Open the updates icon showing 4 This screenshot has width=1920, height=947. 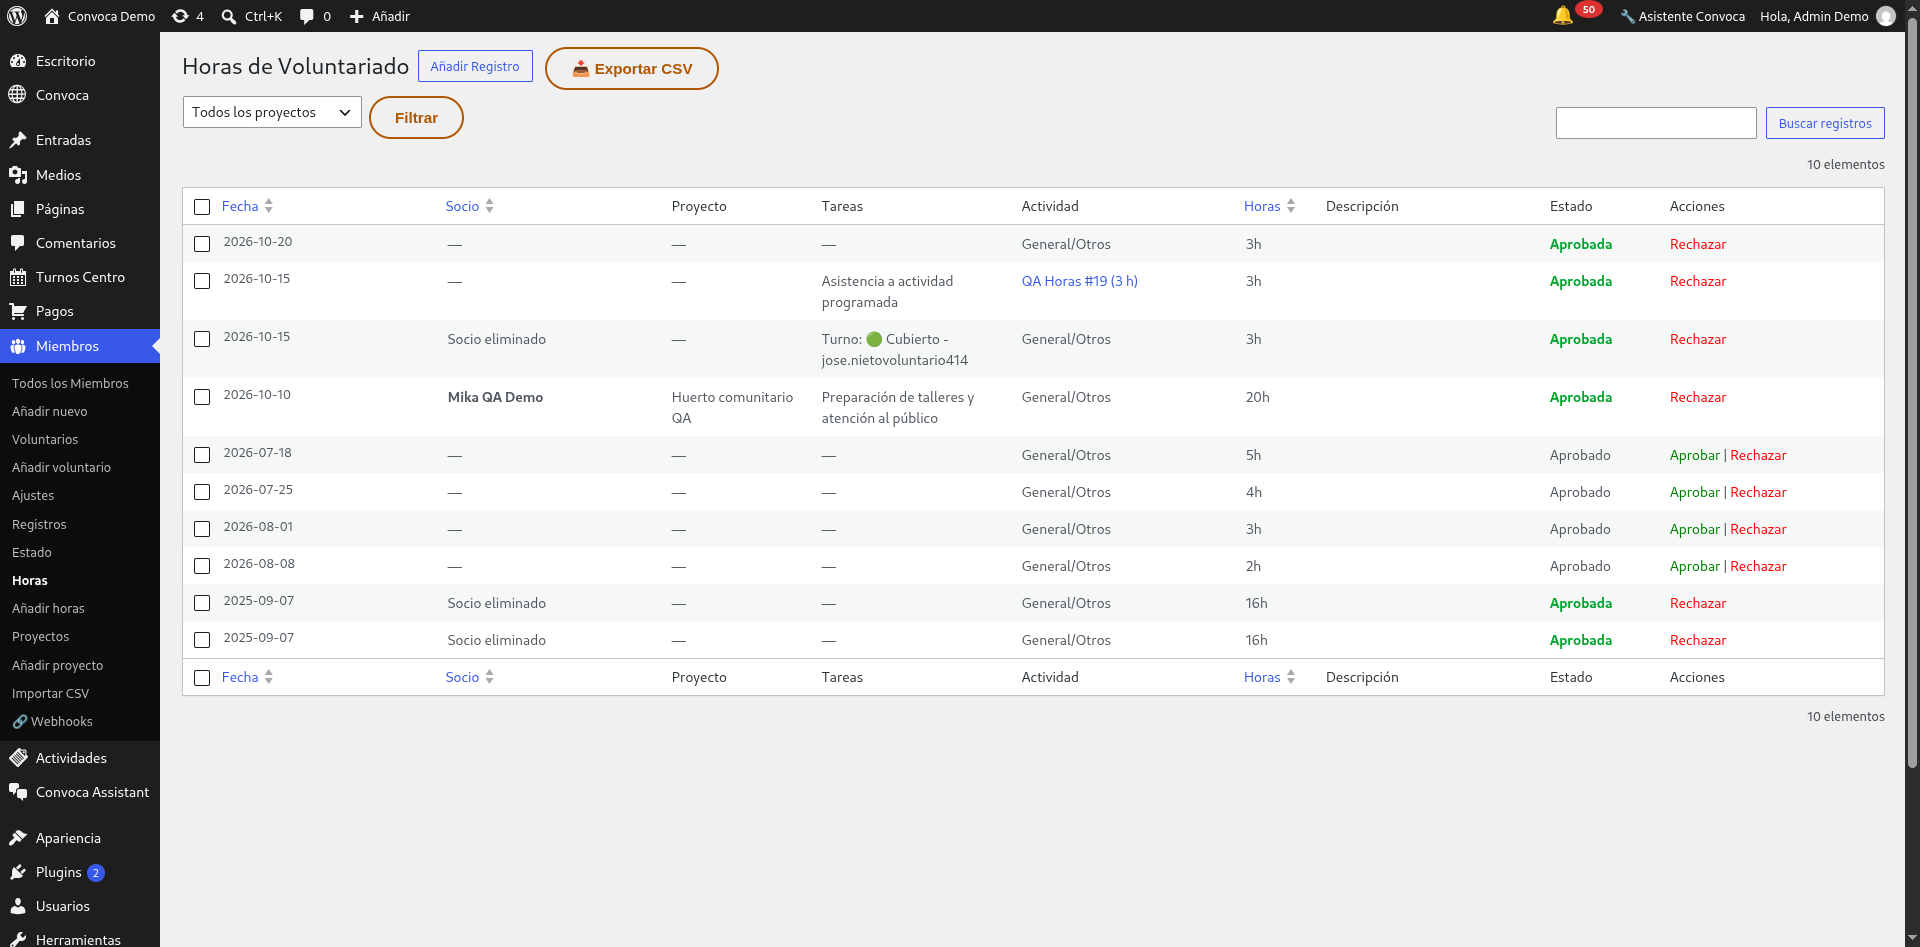point(180,16)
